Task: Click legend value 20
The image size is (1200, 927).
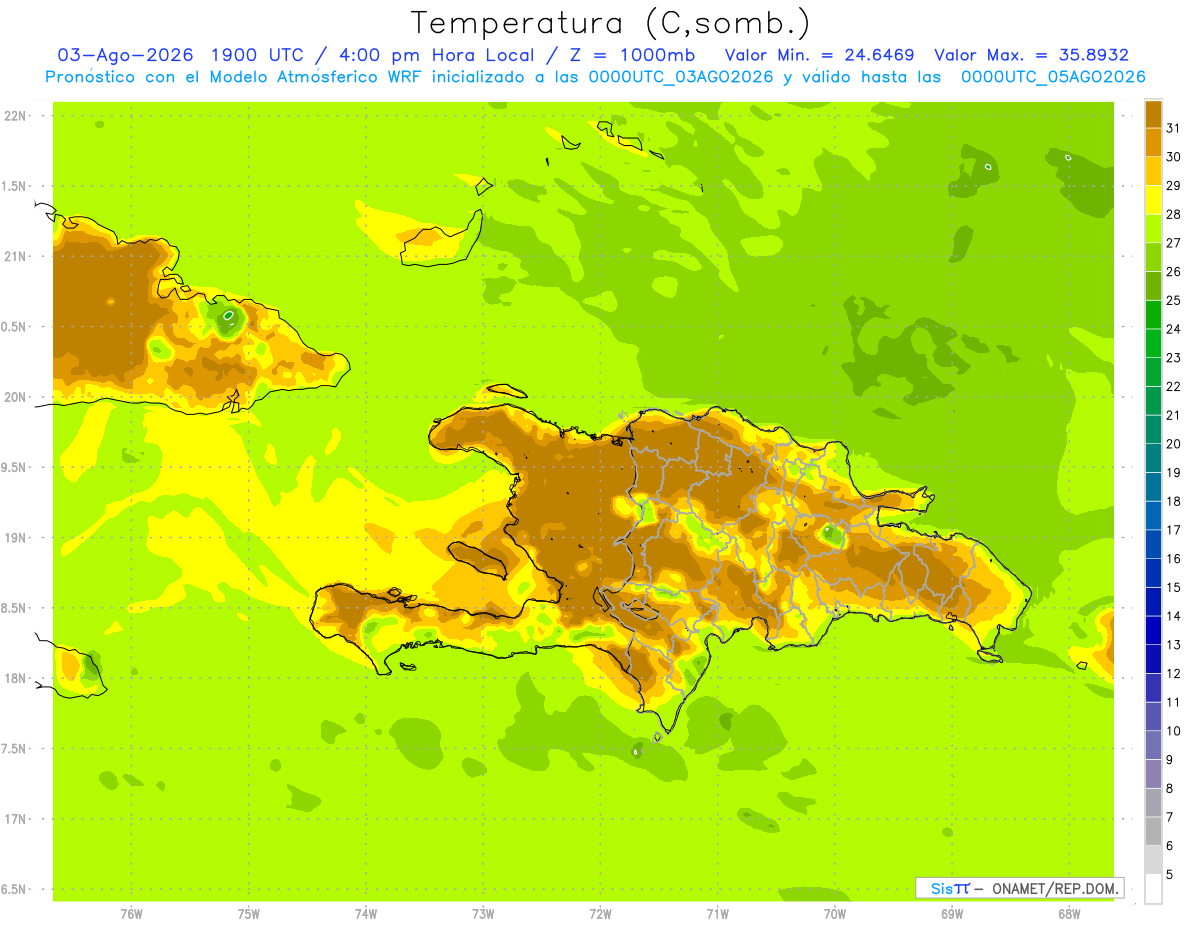Action: (x=1174, y=444)
